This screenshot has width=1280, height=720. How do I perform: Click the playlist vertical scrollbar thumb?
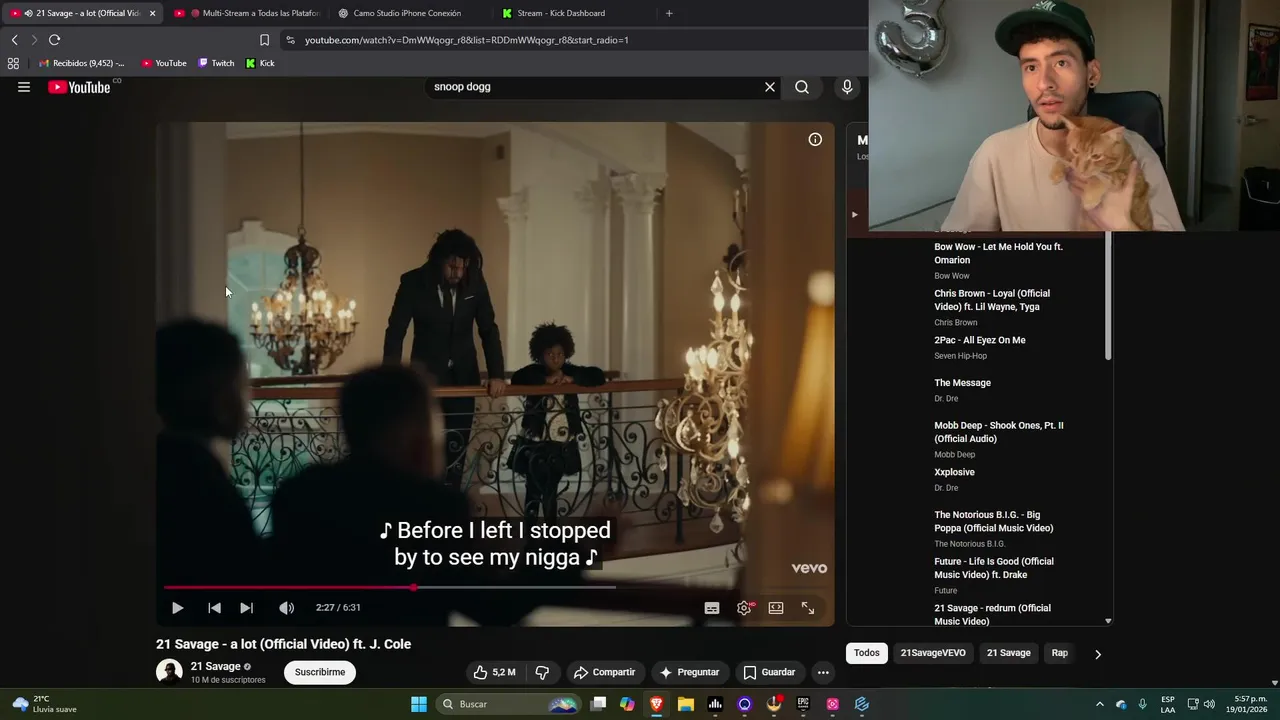pyautogui.click(x=1107, y=296)
